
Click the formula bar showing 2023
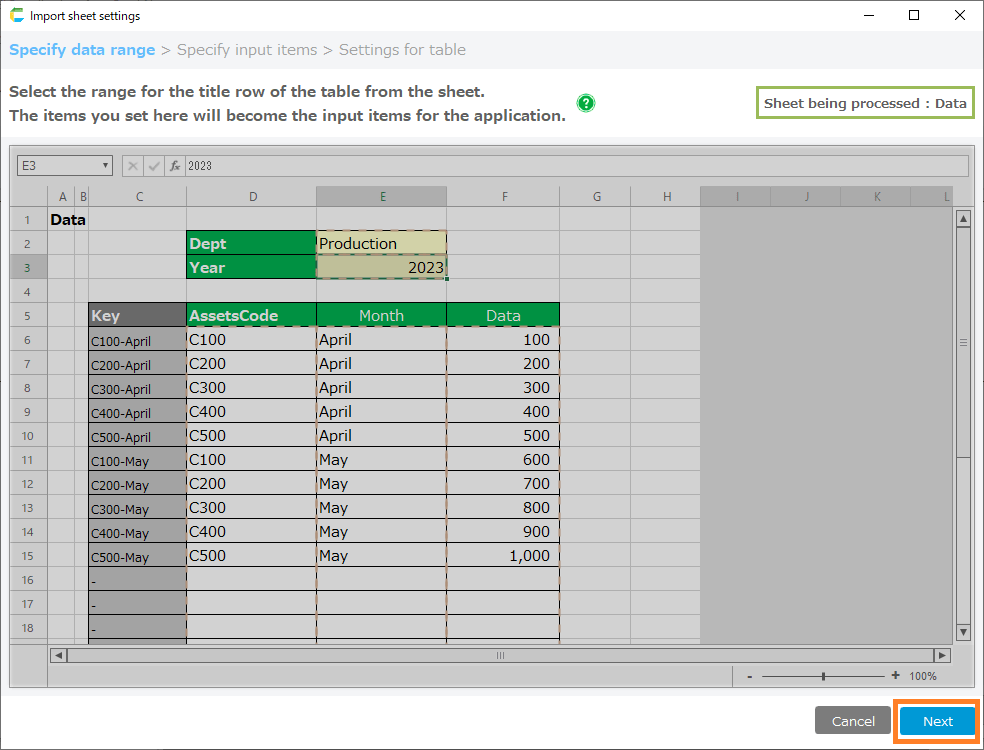(575, 166)
